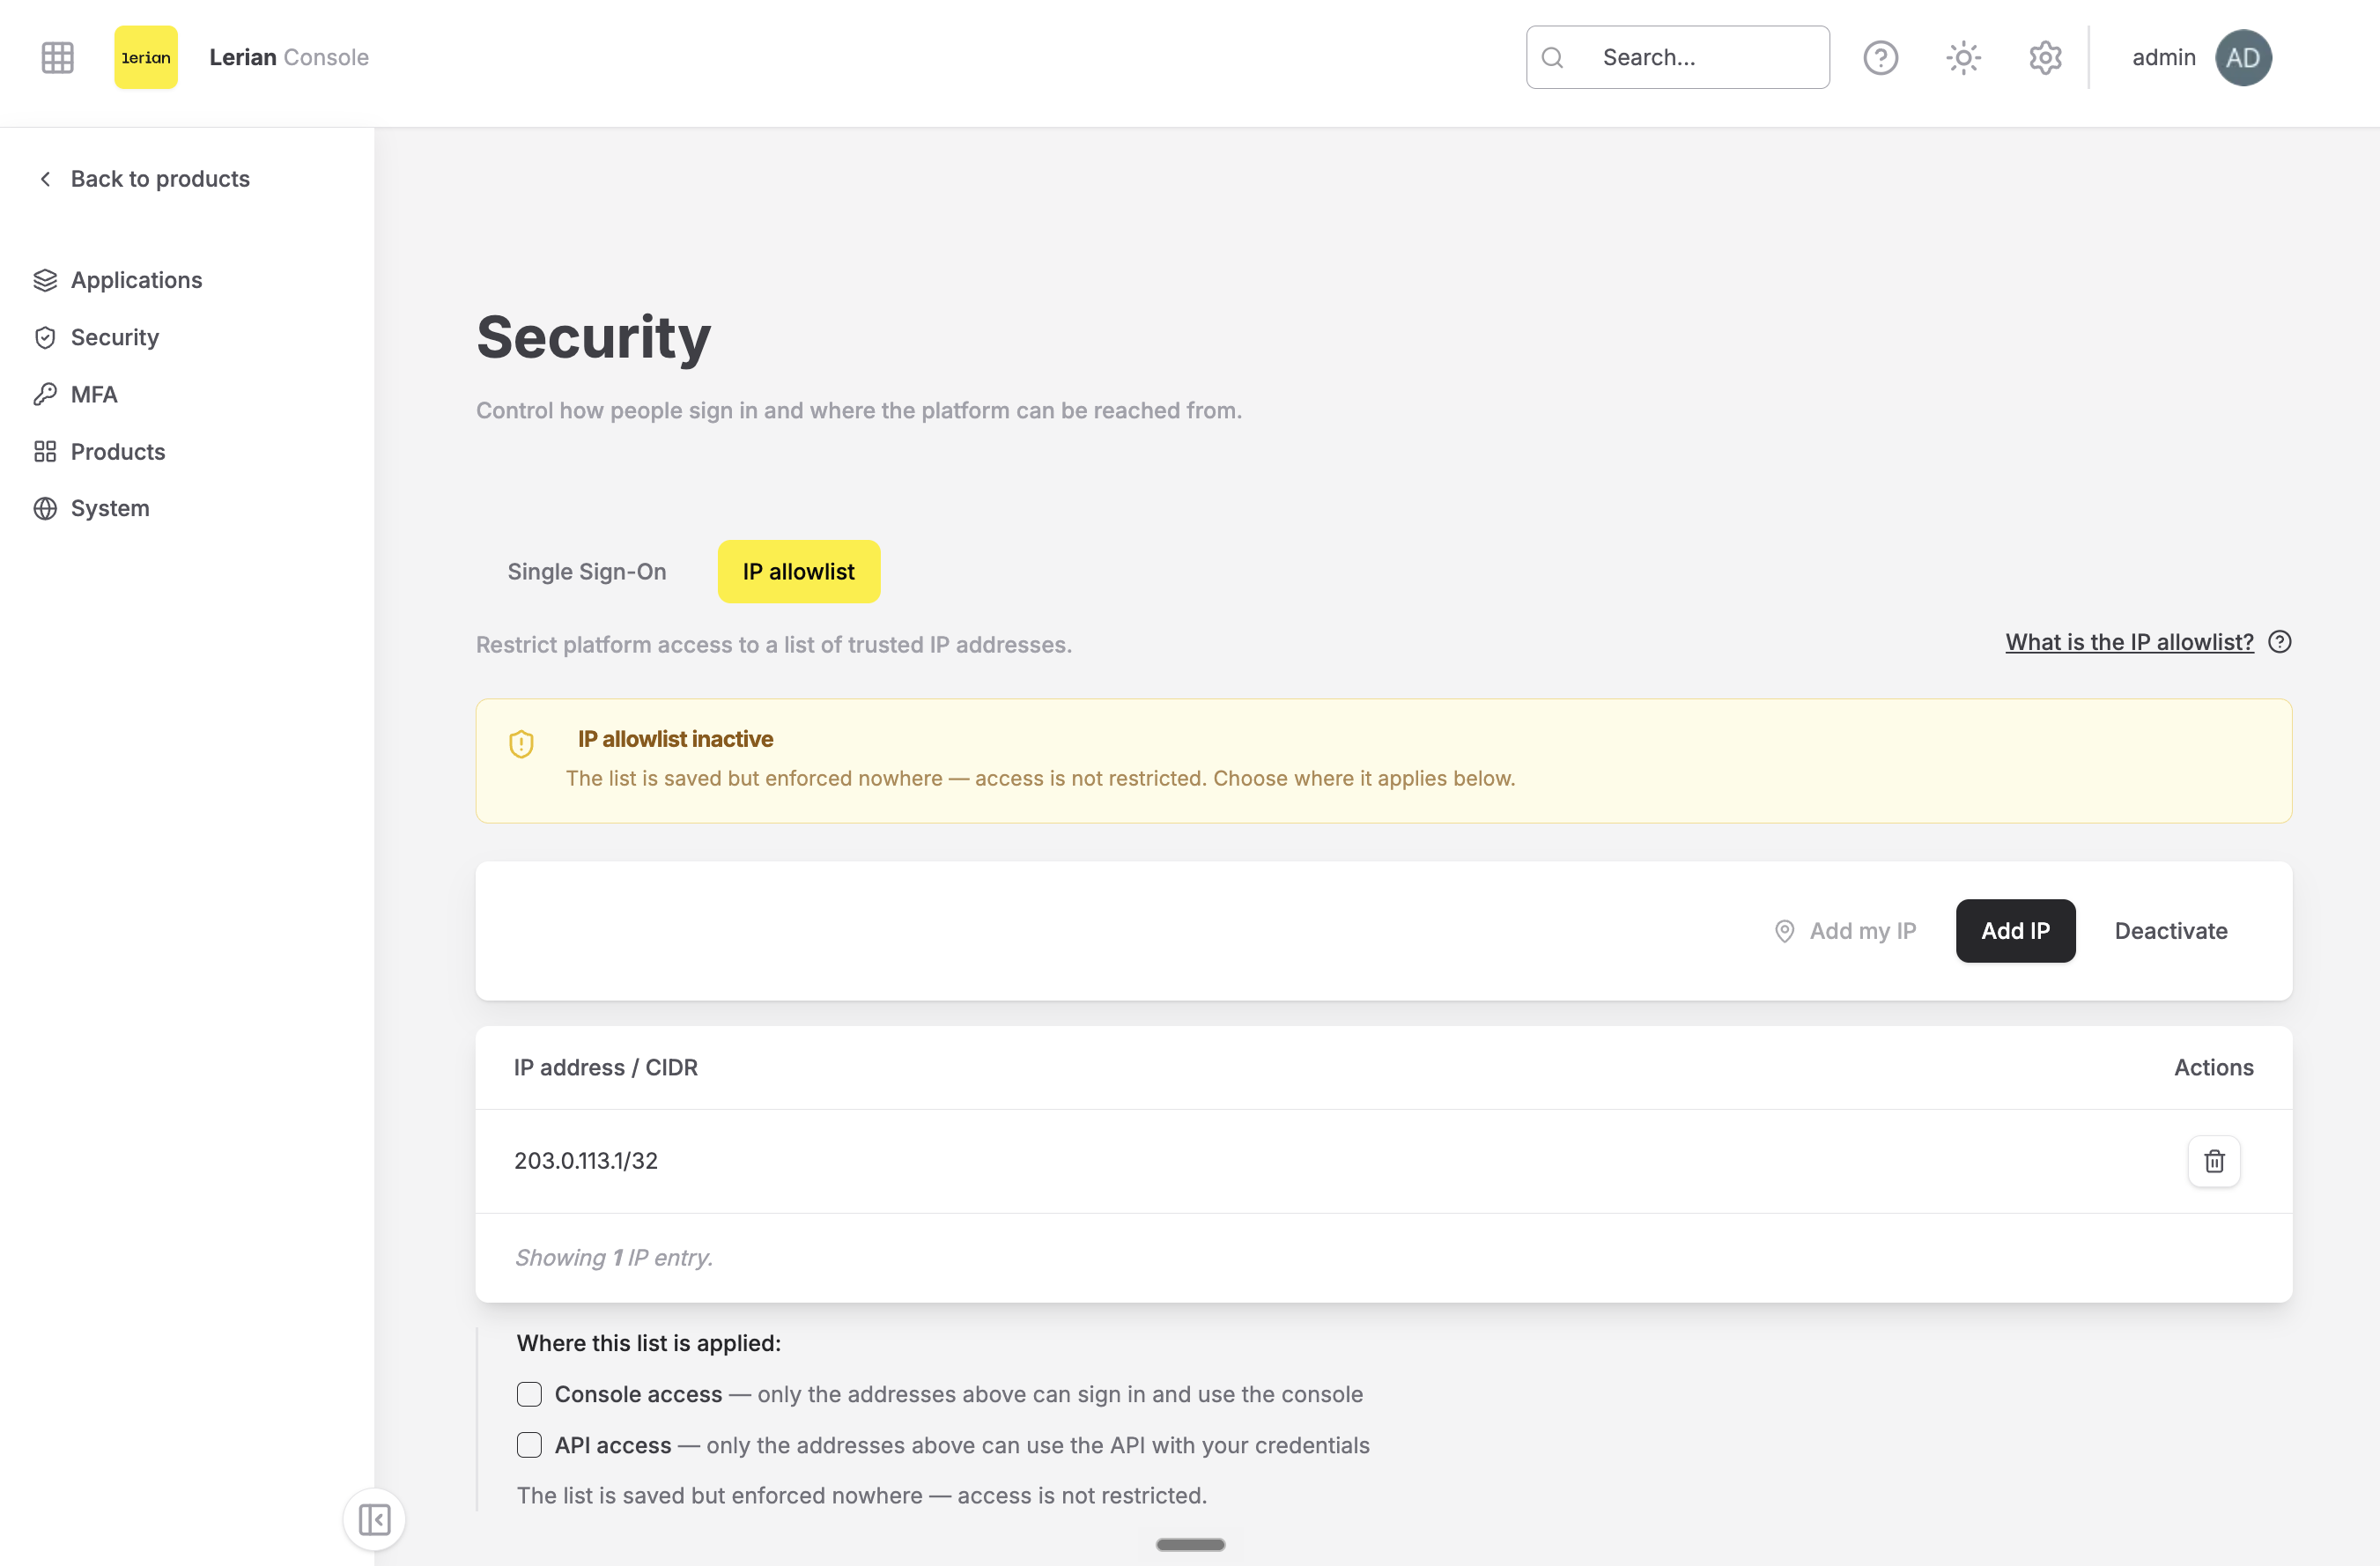Click the Applications layers icon in sidebar
The height and width of the screenshot is (1566, 2380).
click(x=45, y=280)
